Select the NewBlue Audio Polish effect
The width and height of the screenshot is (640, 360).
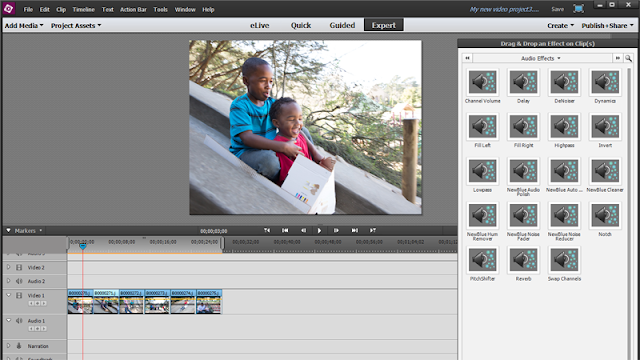523,171
